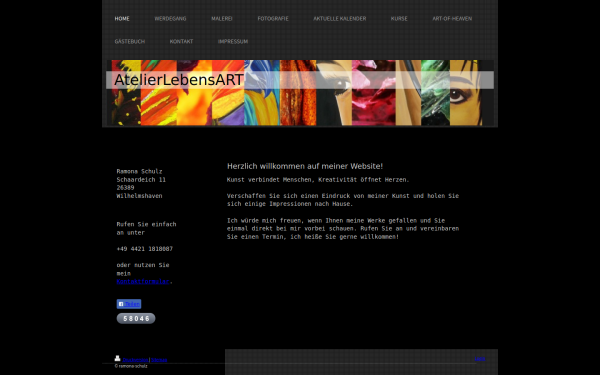Follow the Kontaktformular link
Screen dimensions: 600x375
pos(143,282)
